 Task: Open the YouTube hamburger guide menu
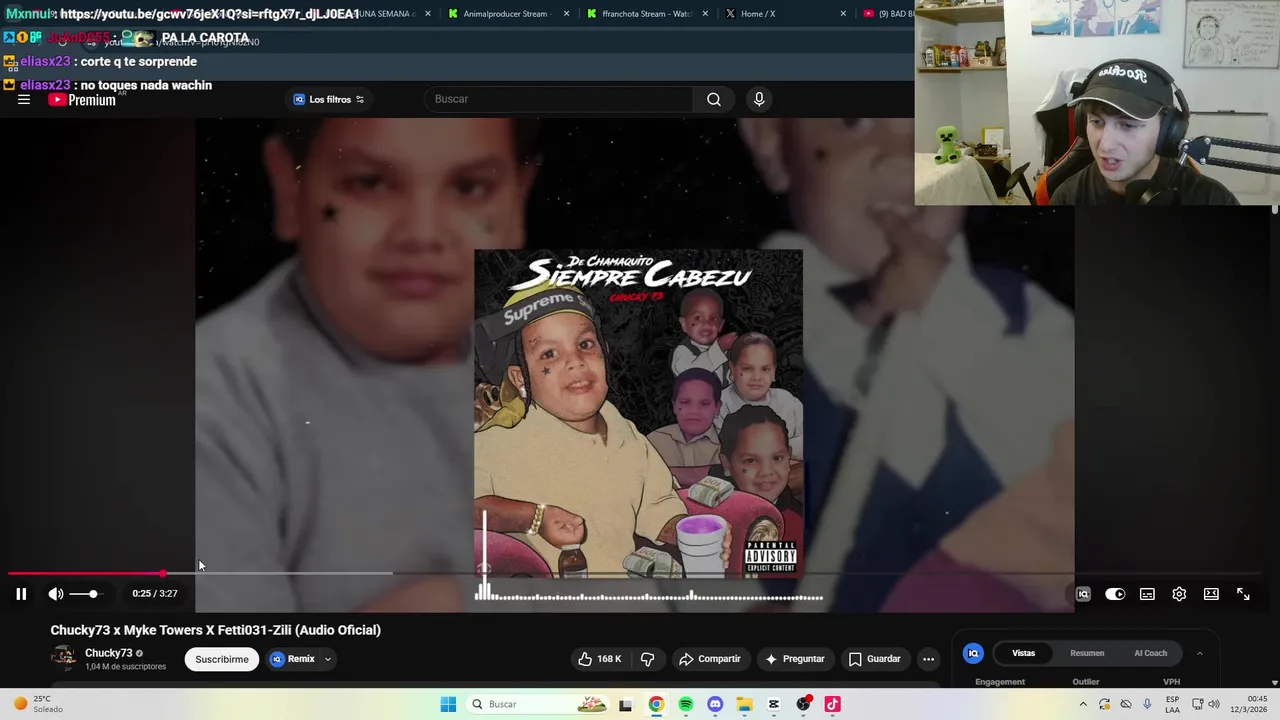[24, 99]
